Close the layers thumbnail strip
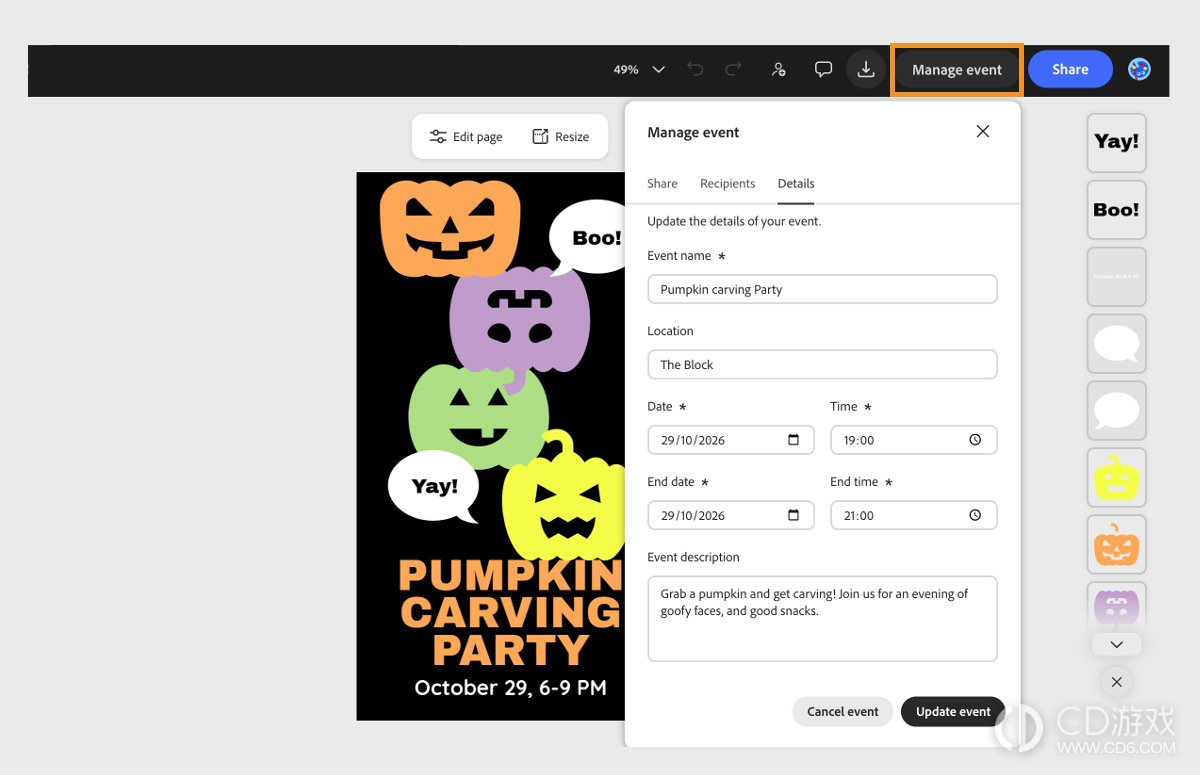 (x=1117, y=682)
